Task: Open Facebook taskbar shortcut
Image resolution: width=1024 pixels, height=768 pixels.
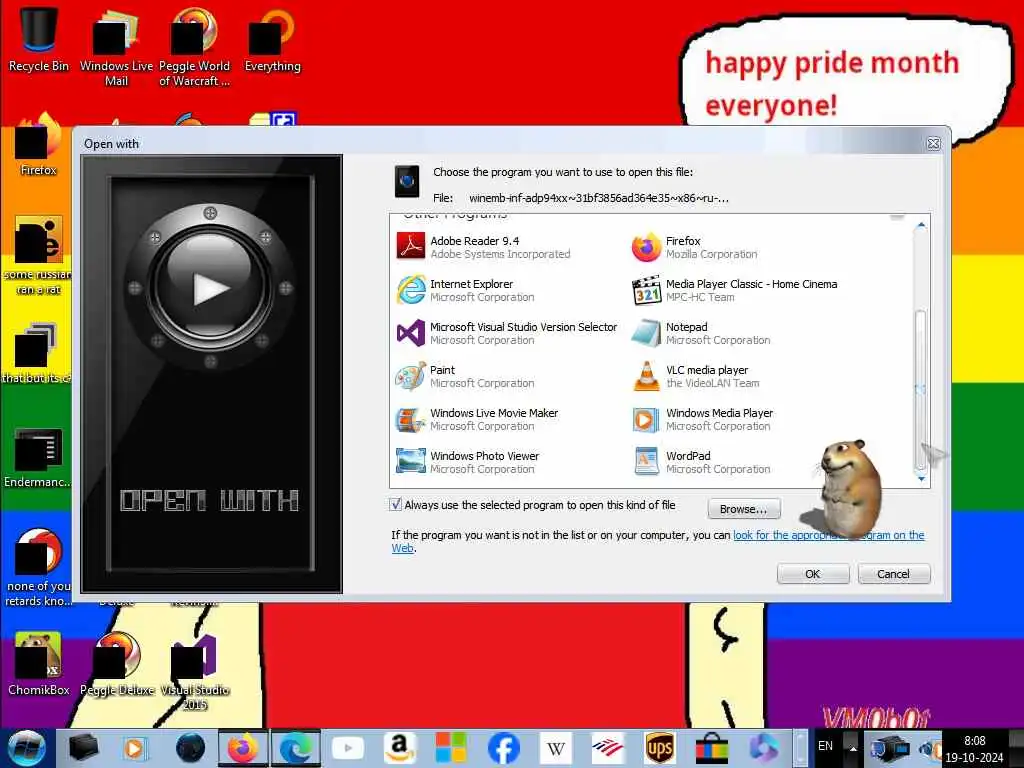Action: (x=504, y=748)
